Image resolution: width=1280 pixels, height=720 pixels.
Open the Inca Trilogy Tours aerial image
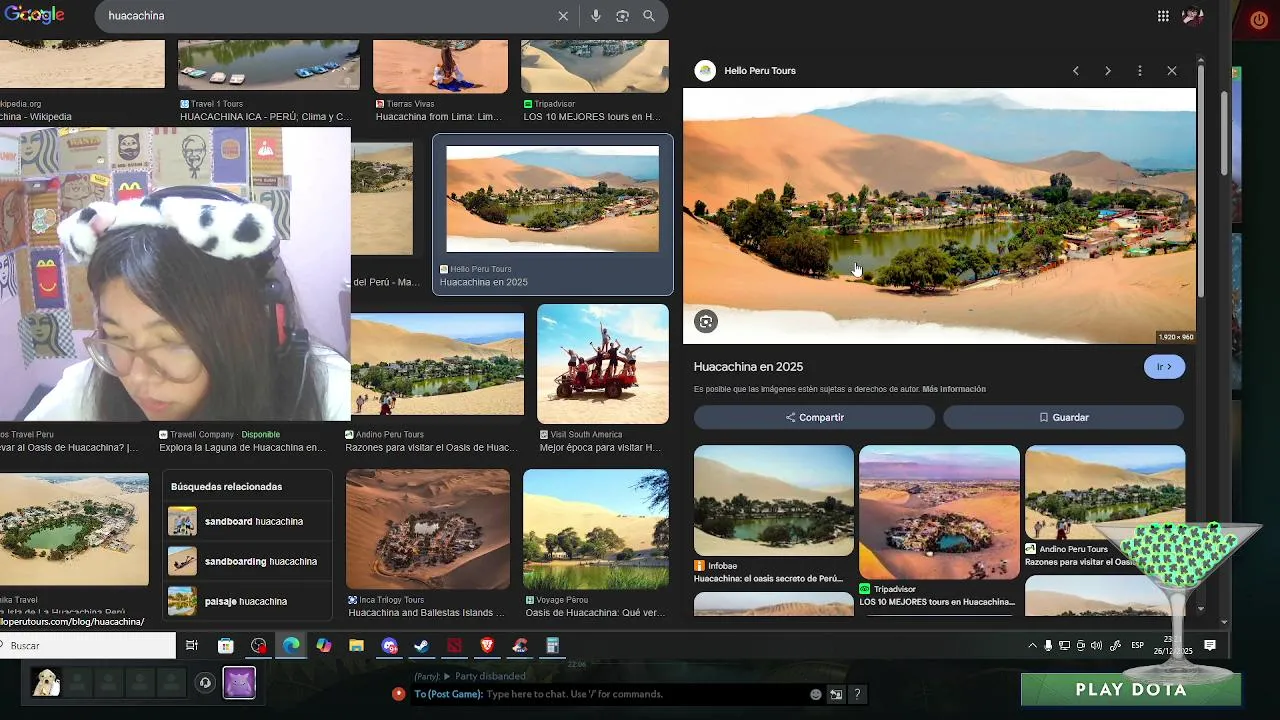428,529
